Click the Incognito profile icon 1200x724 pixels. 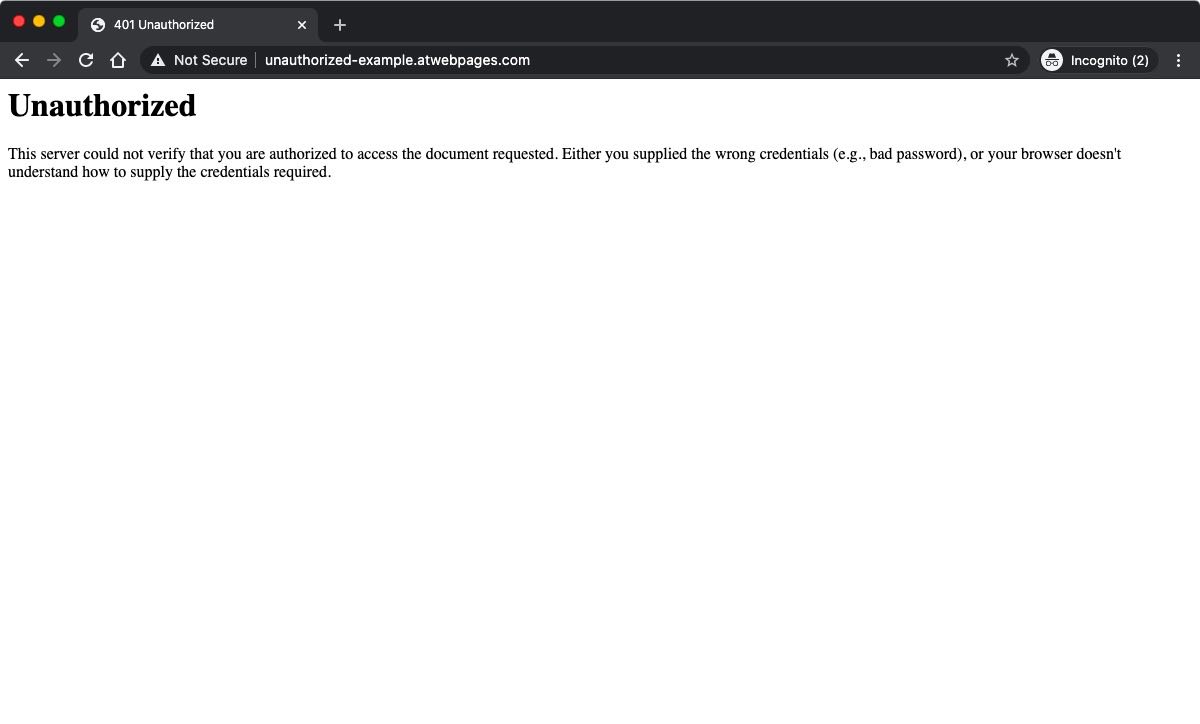(1052, 60)
